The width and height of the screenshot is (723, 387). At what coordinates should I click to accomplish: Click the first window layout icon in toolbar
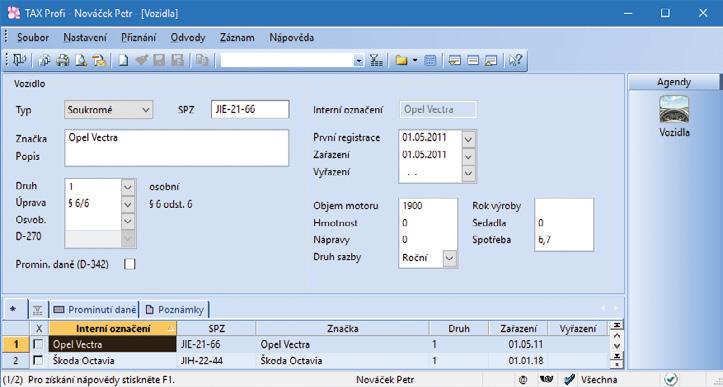pyautogui.click(x=455, y=60)
